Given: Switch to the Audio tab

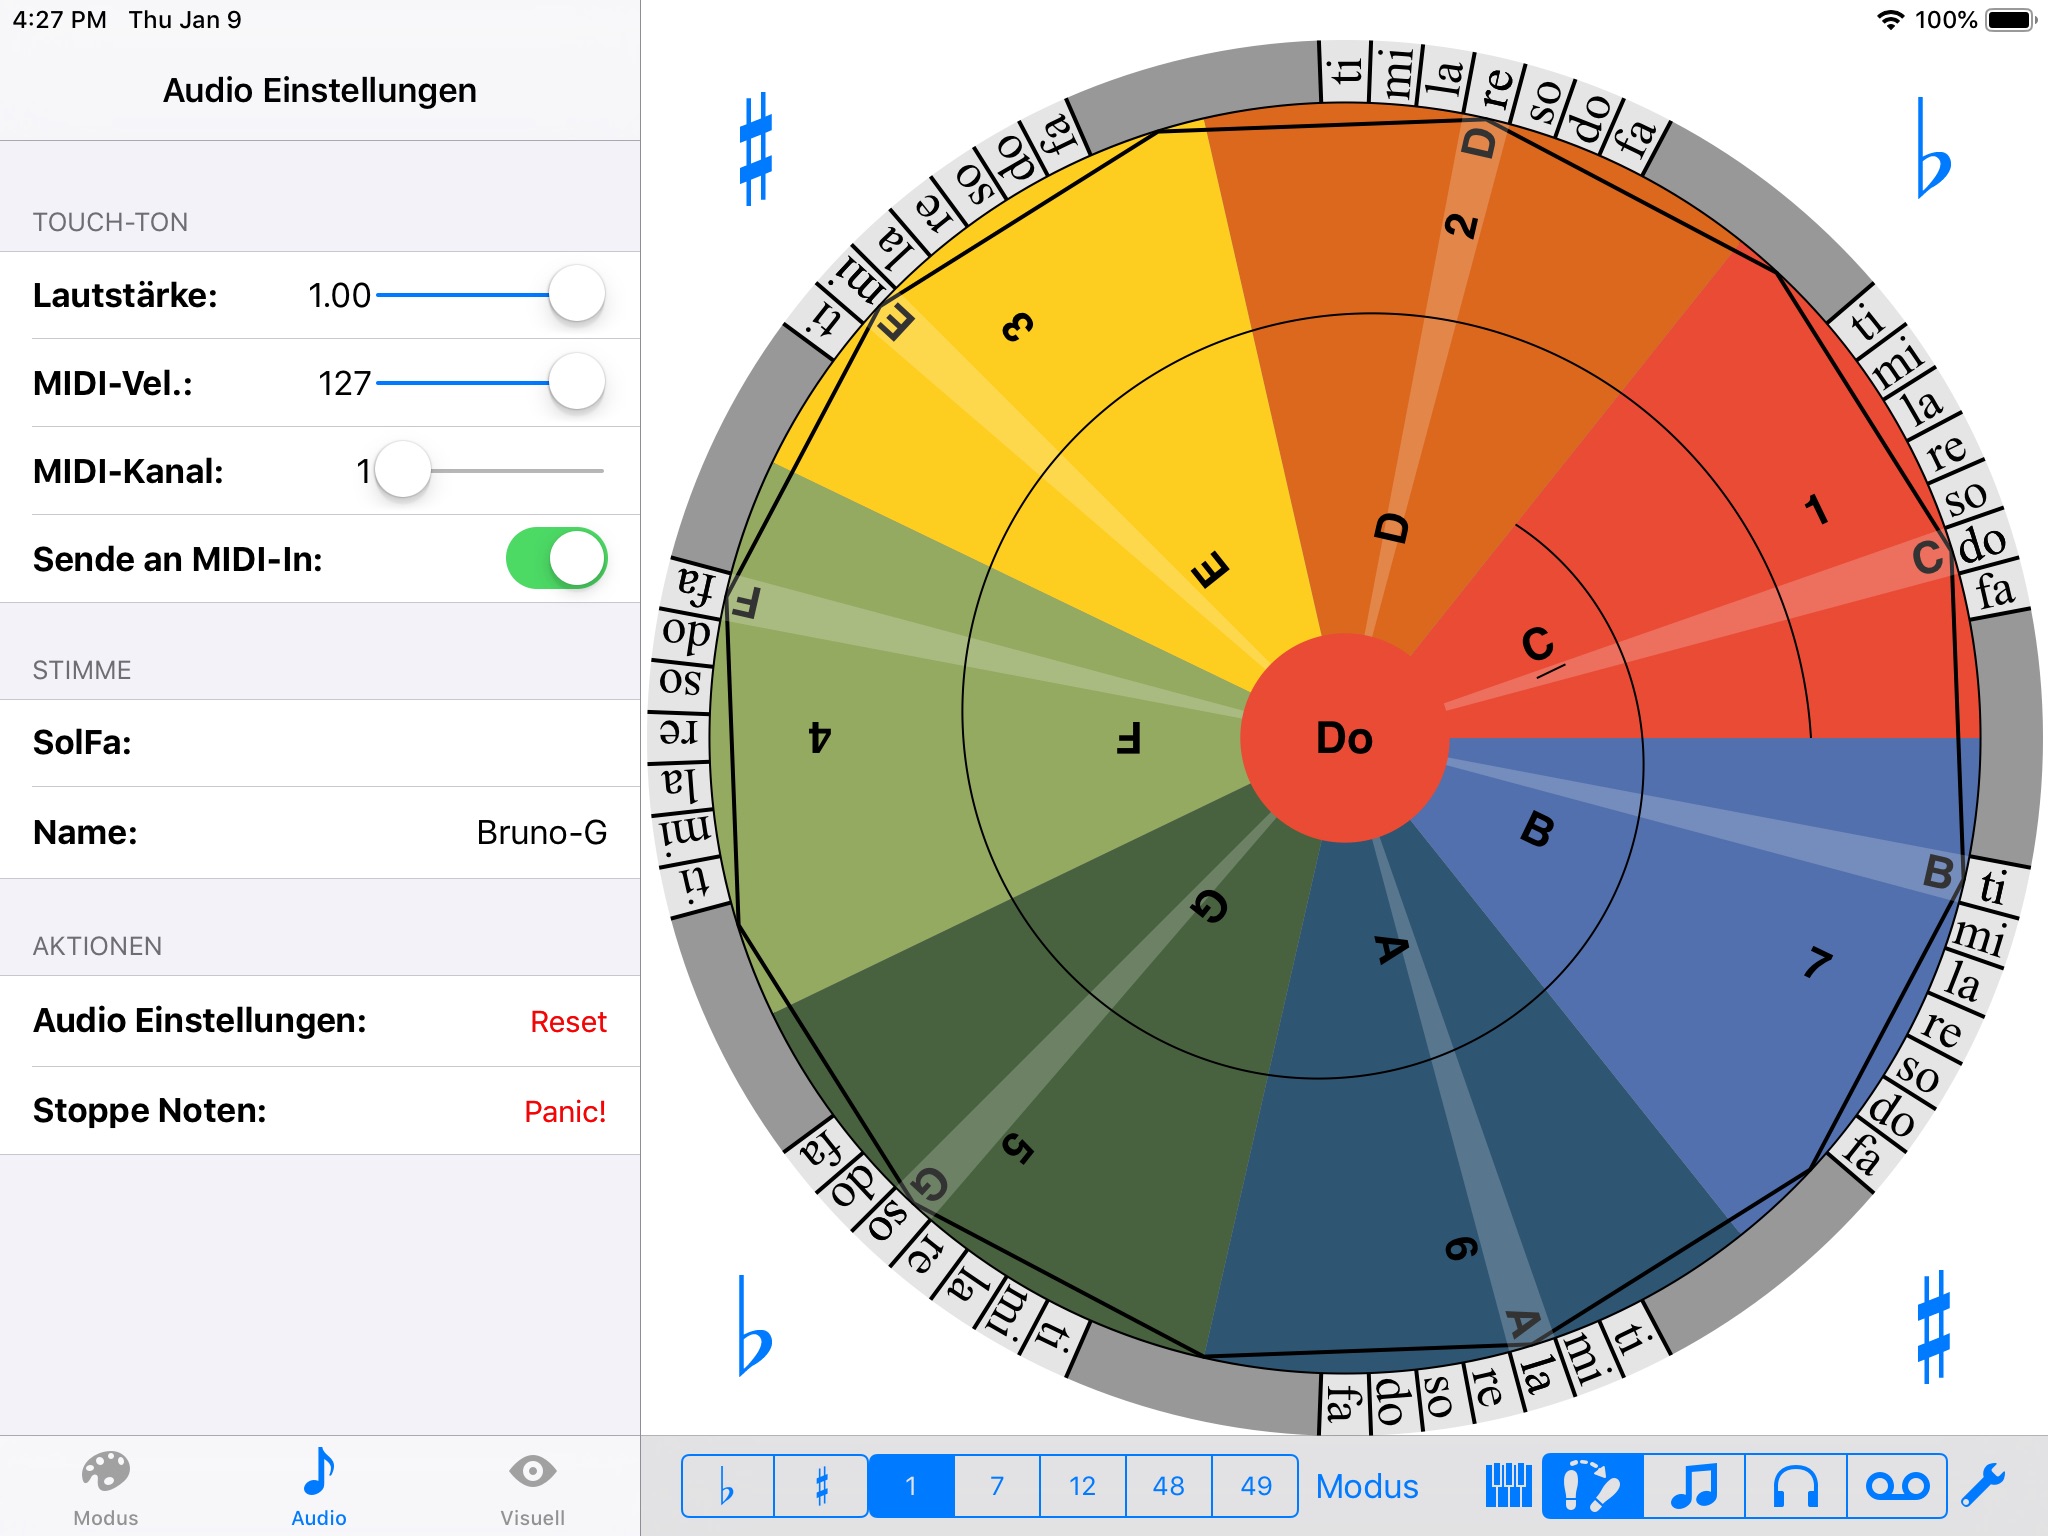Looking at the screenshot, I should coord(319,1487).
